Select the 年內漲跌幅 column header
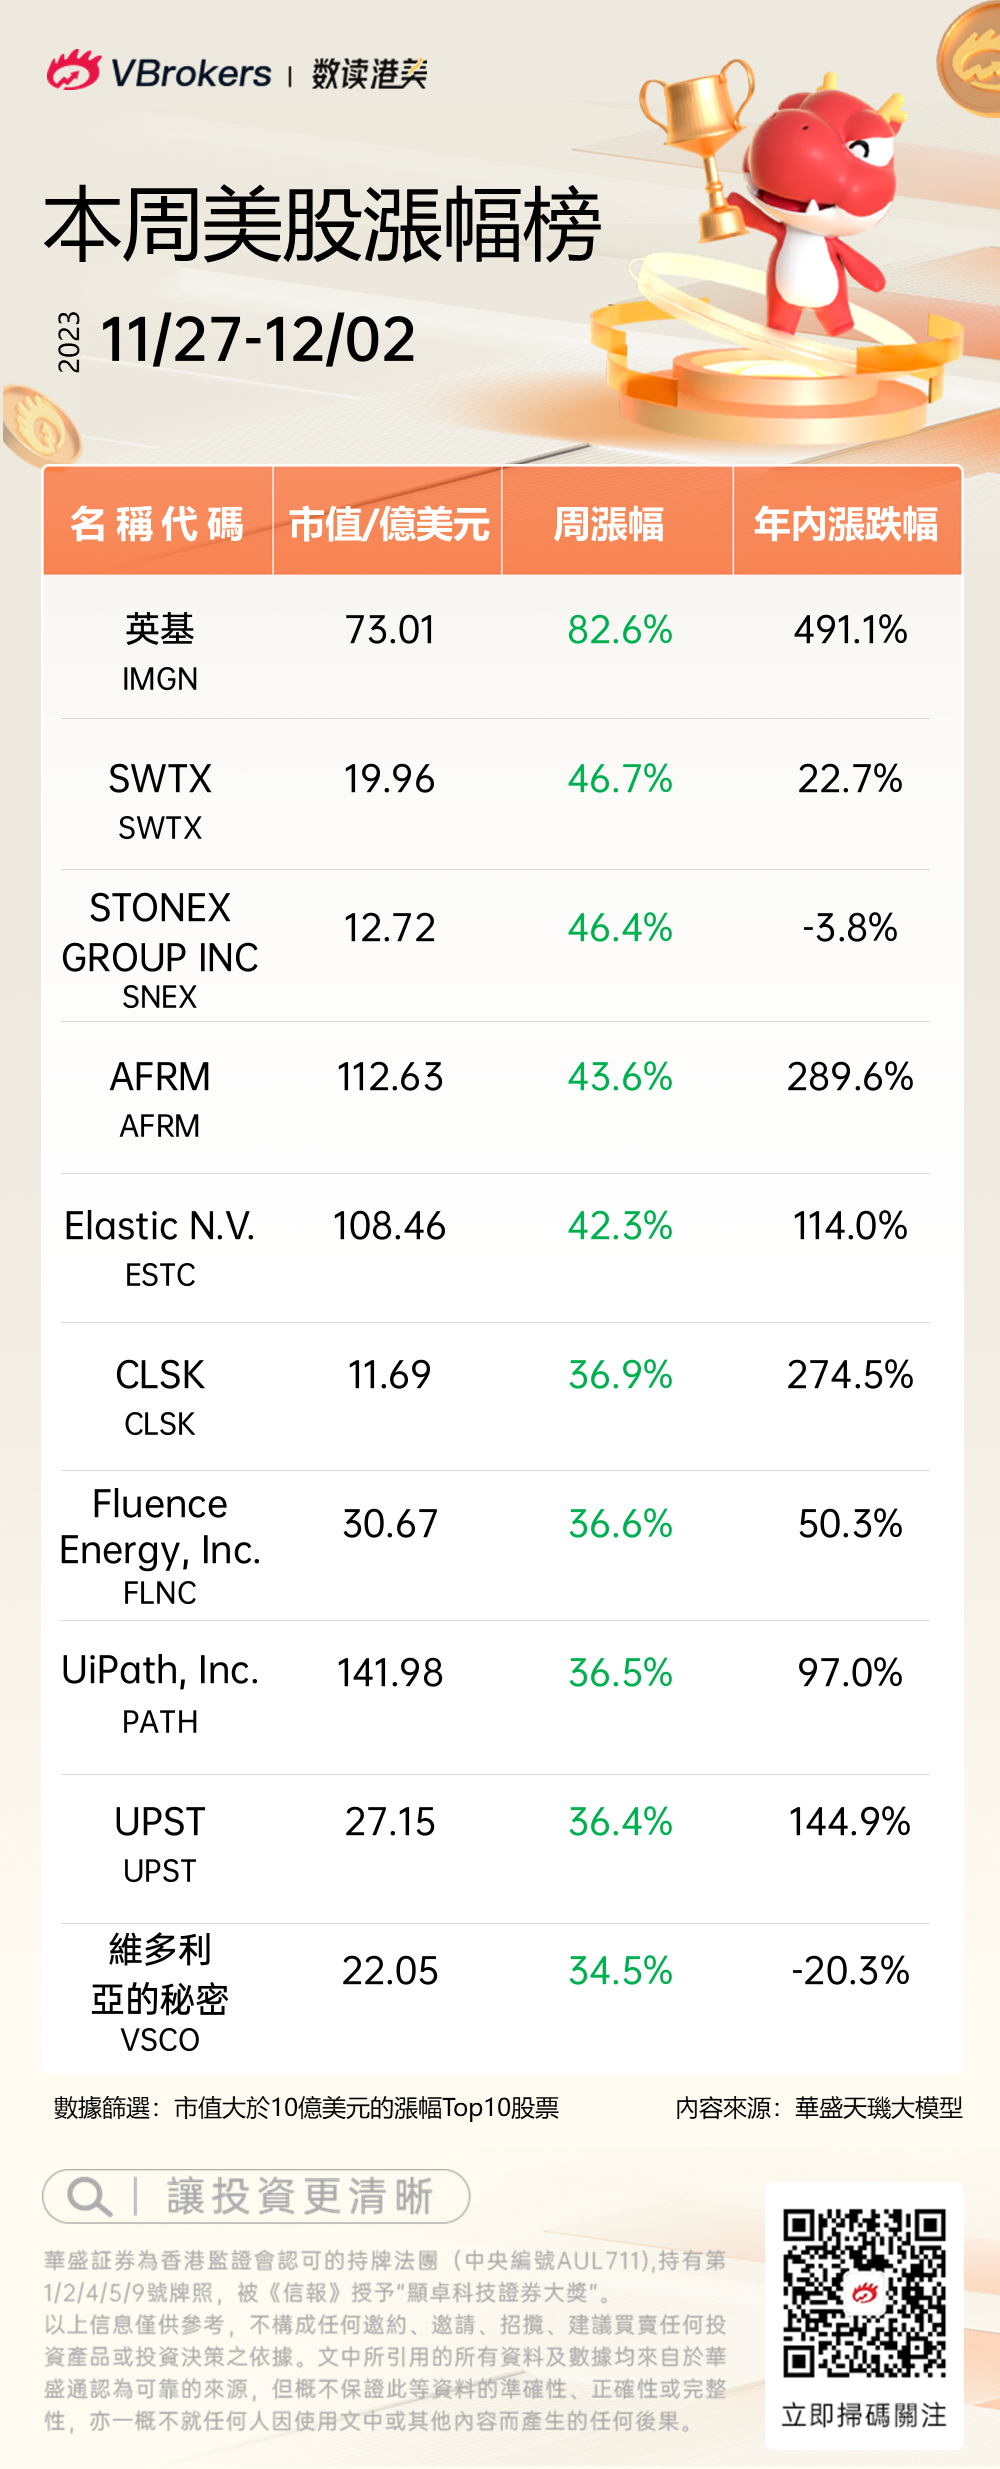 coord(846,523)
